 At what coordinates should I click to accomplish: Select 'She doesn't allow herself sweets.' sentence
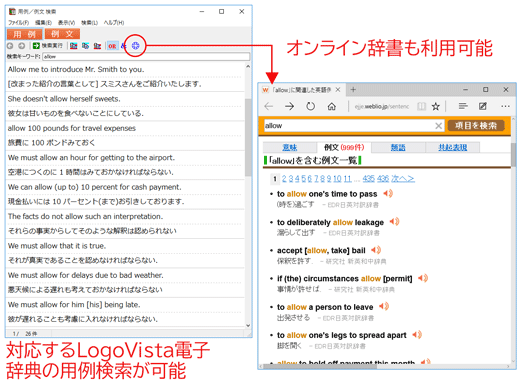pos(64,99)
